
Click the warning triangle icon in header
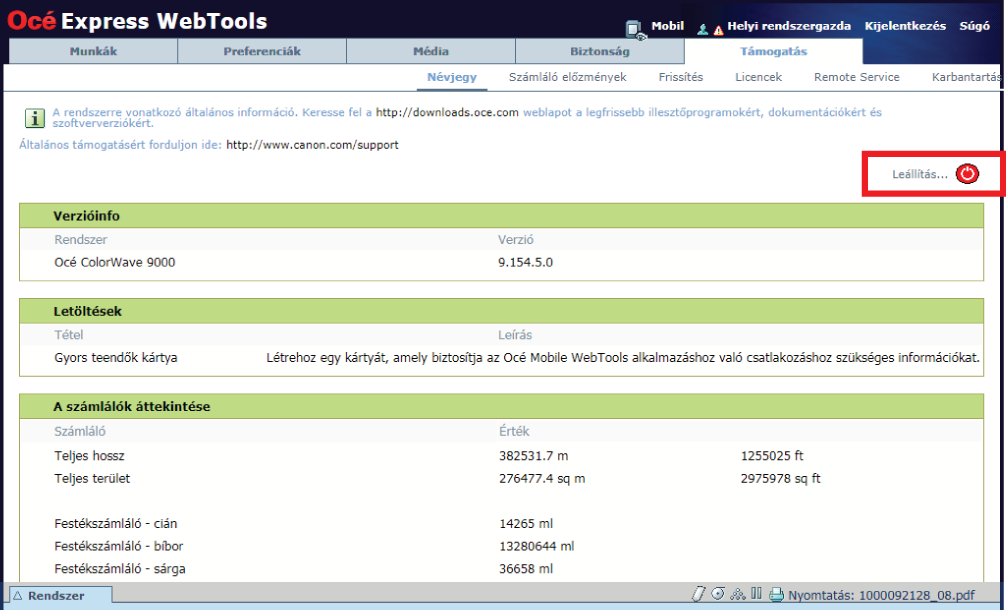point(718,30)
